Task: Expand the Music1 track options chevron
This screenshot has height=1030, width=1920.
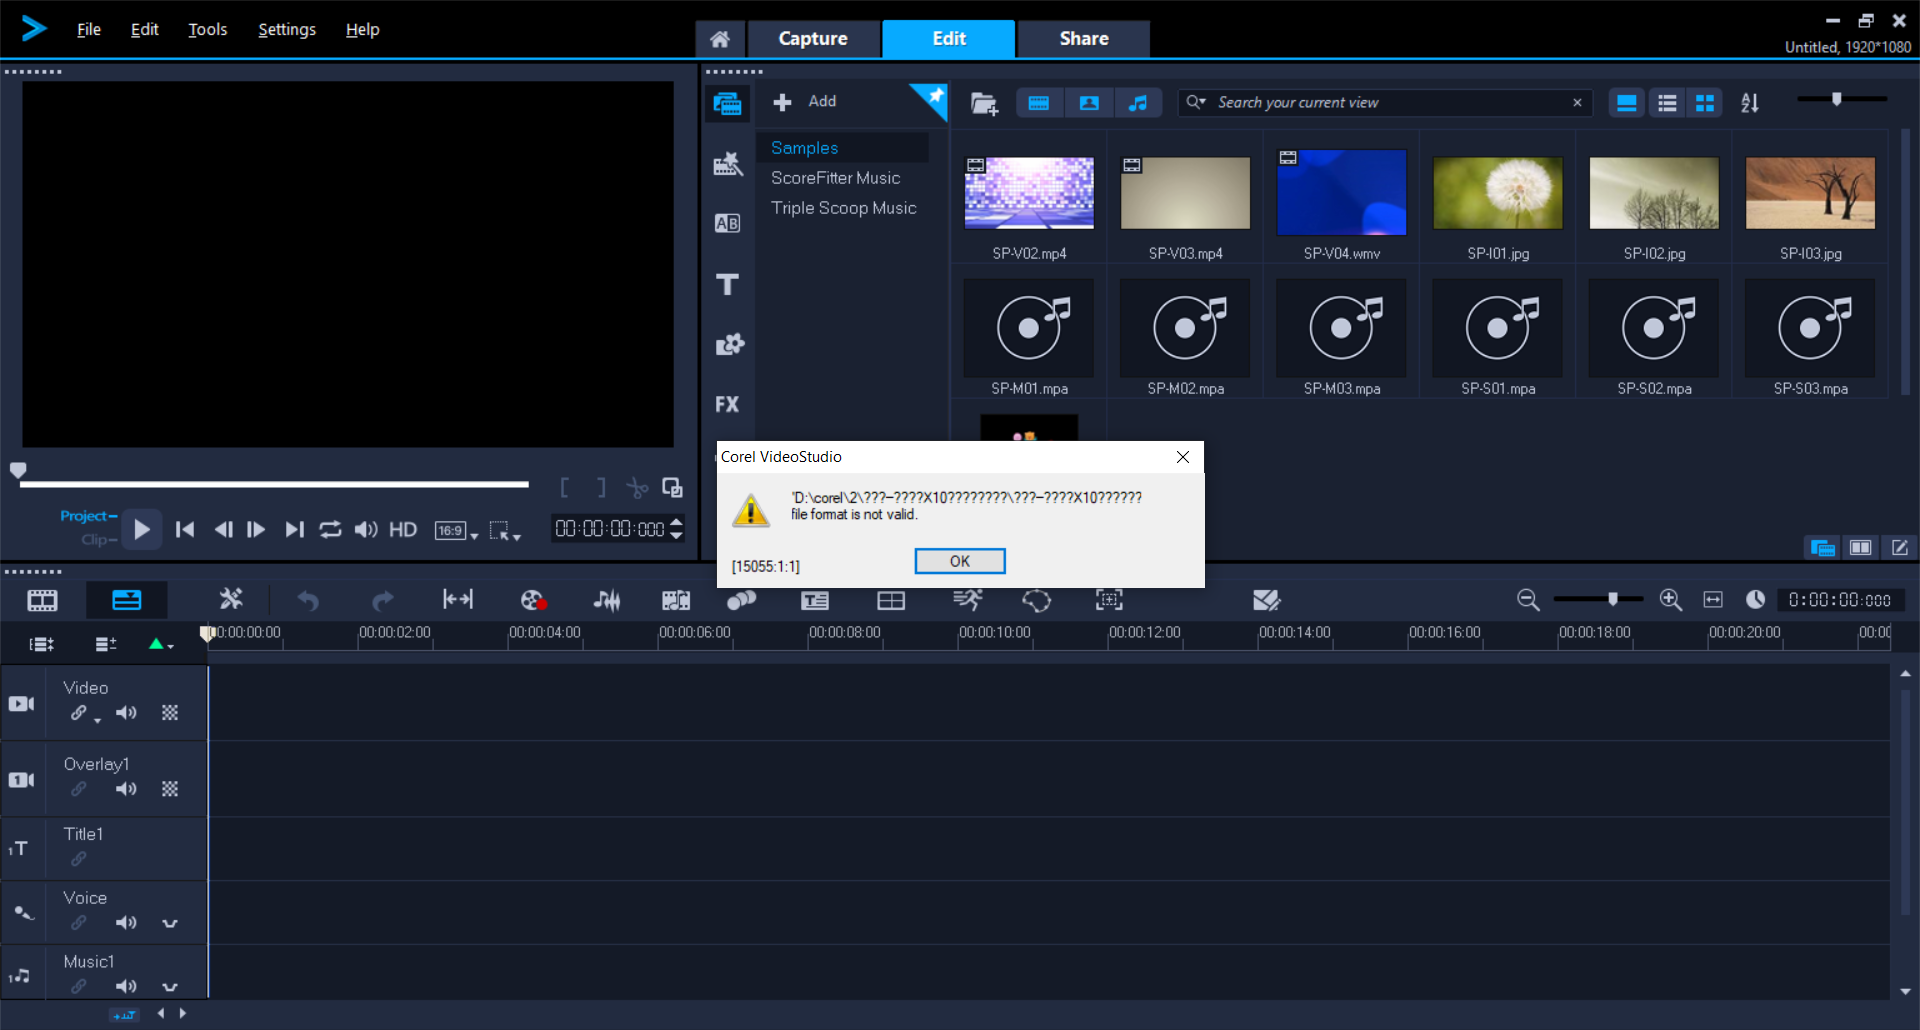Action: coord(170,987)
